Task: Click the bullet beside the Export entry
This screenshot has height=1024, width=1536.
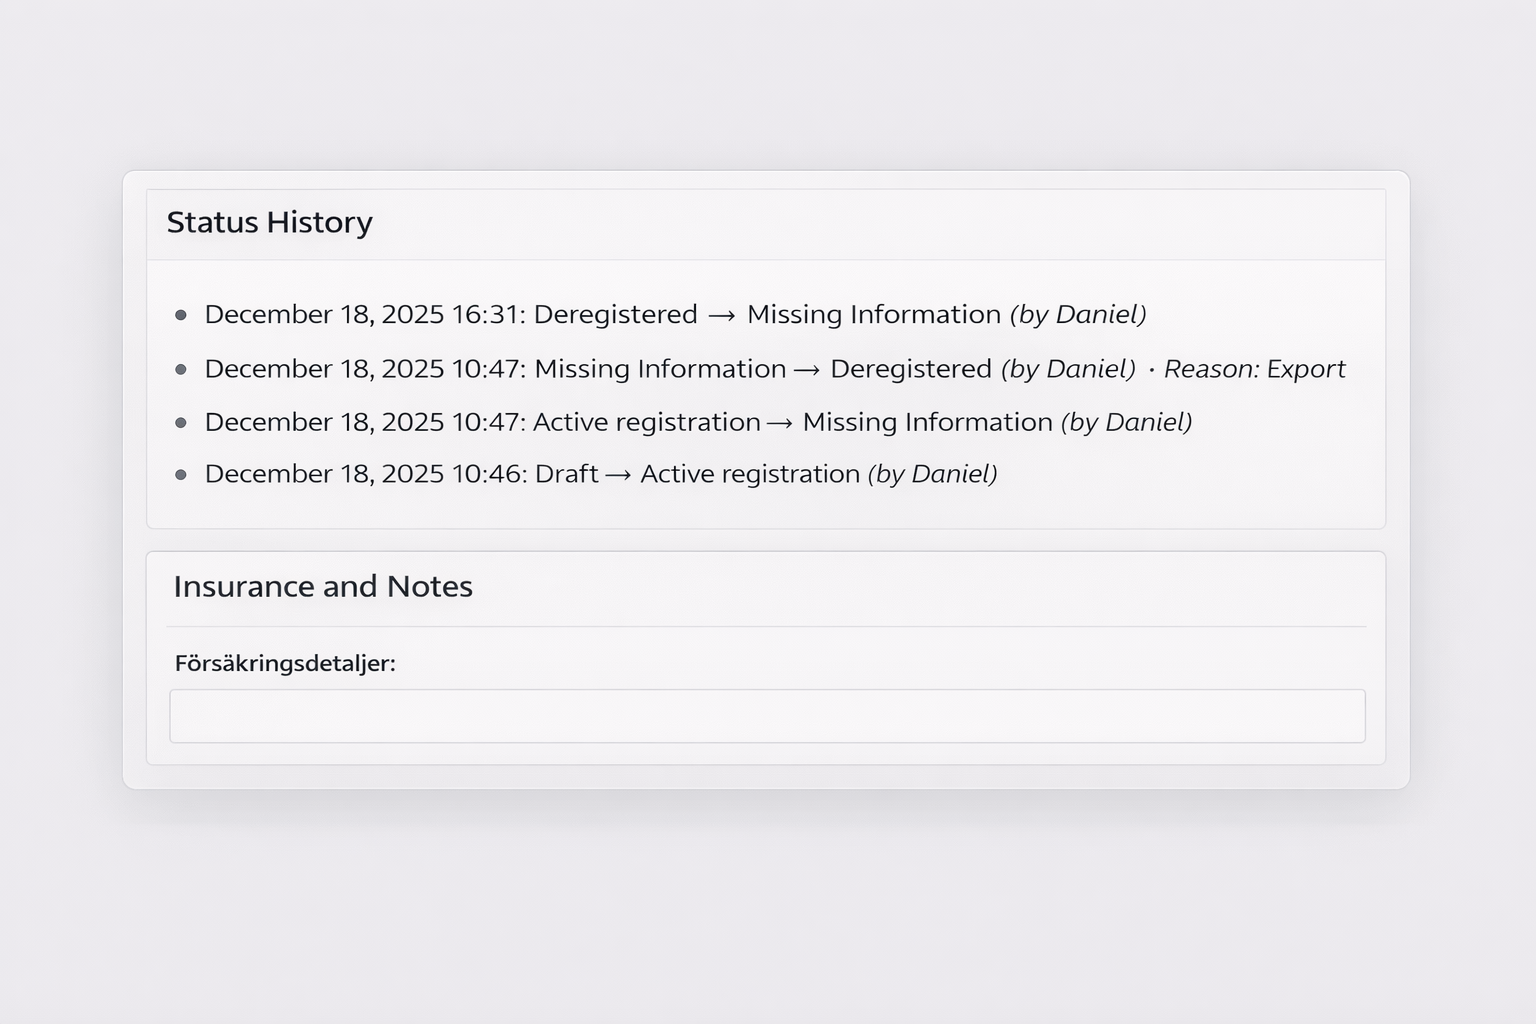Action: (183, 370)
